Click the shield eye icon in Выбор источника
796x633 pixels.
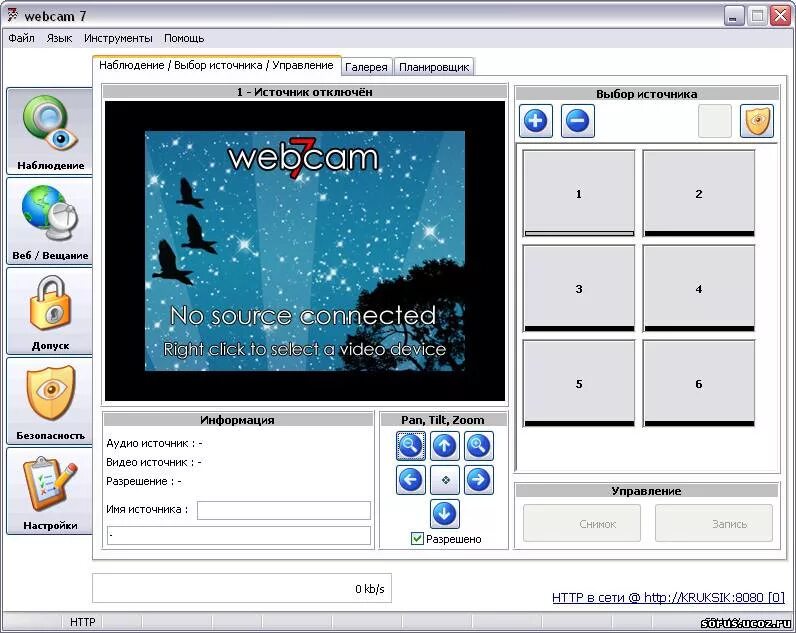[757, 121]
